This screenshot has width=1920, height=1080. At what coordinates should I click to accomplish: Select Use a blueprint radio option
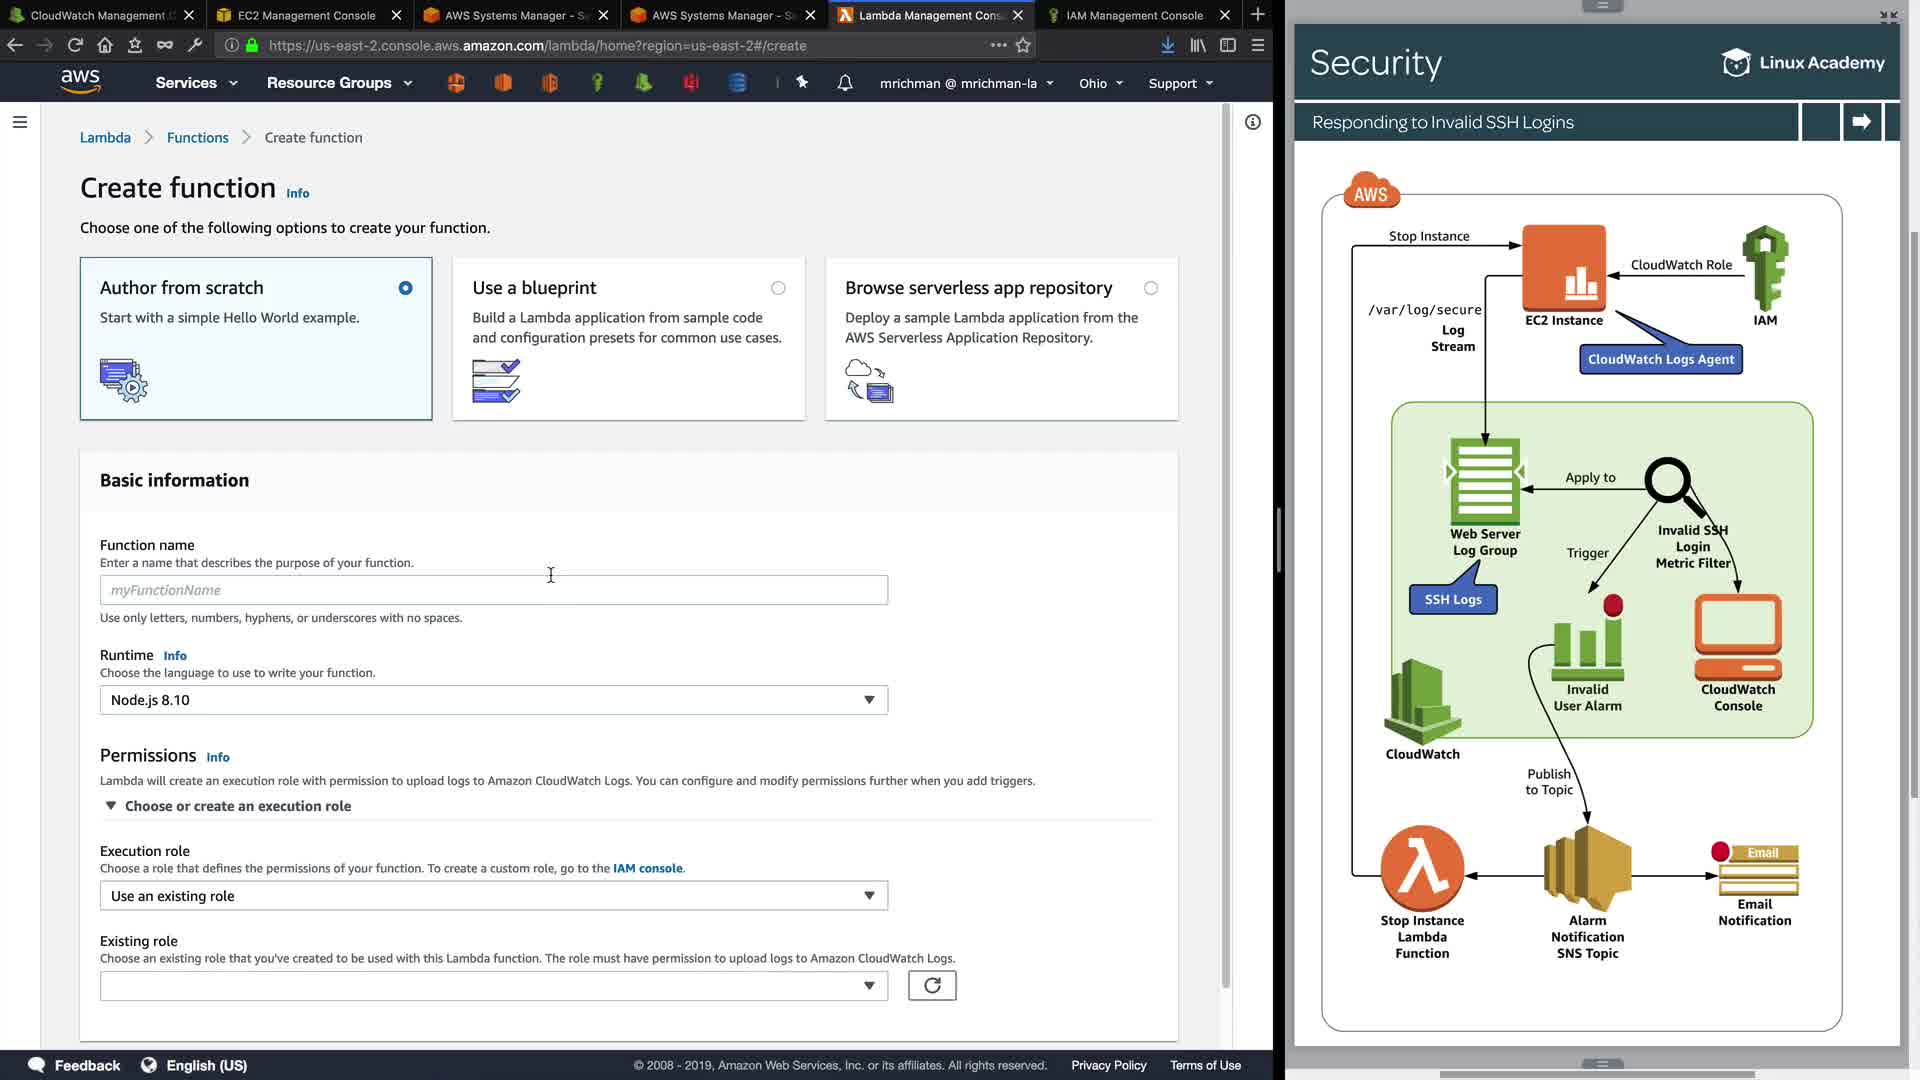coord(778,288)
